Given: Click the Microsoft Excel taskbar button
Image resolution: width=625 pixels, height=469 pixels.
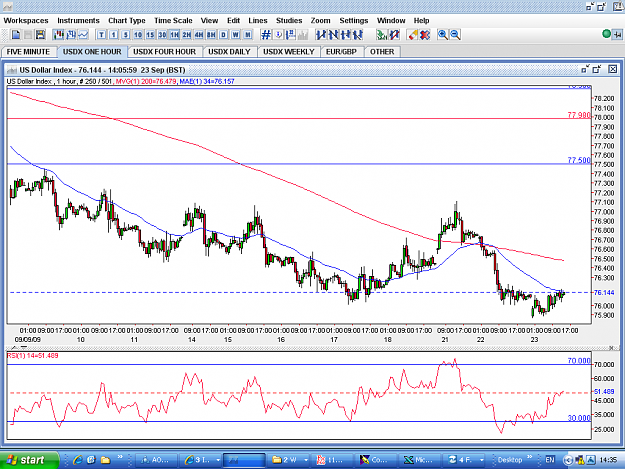Looking at the screenshot, I should click(x=419, y=460).
